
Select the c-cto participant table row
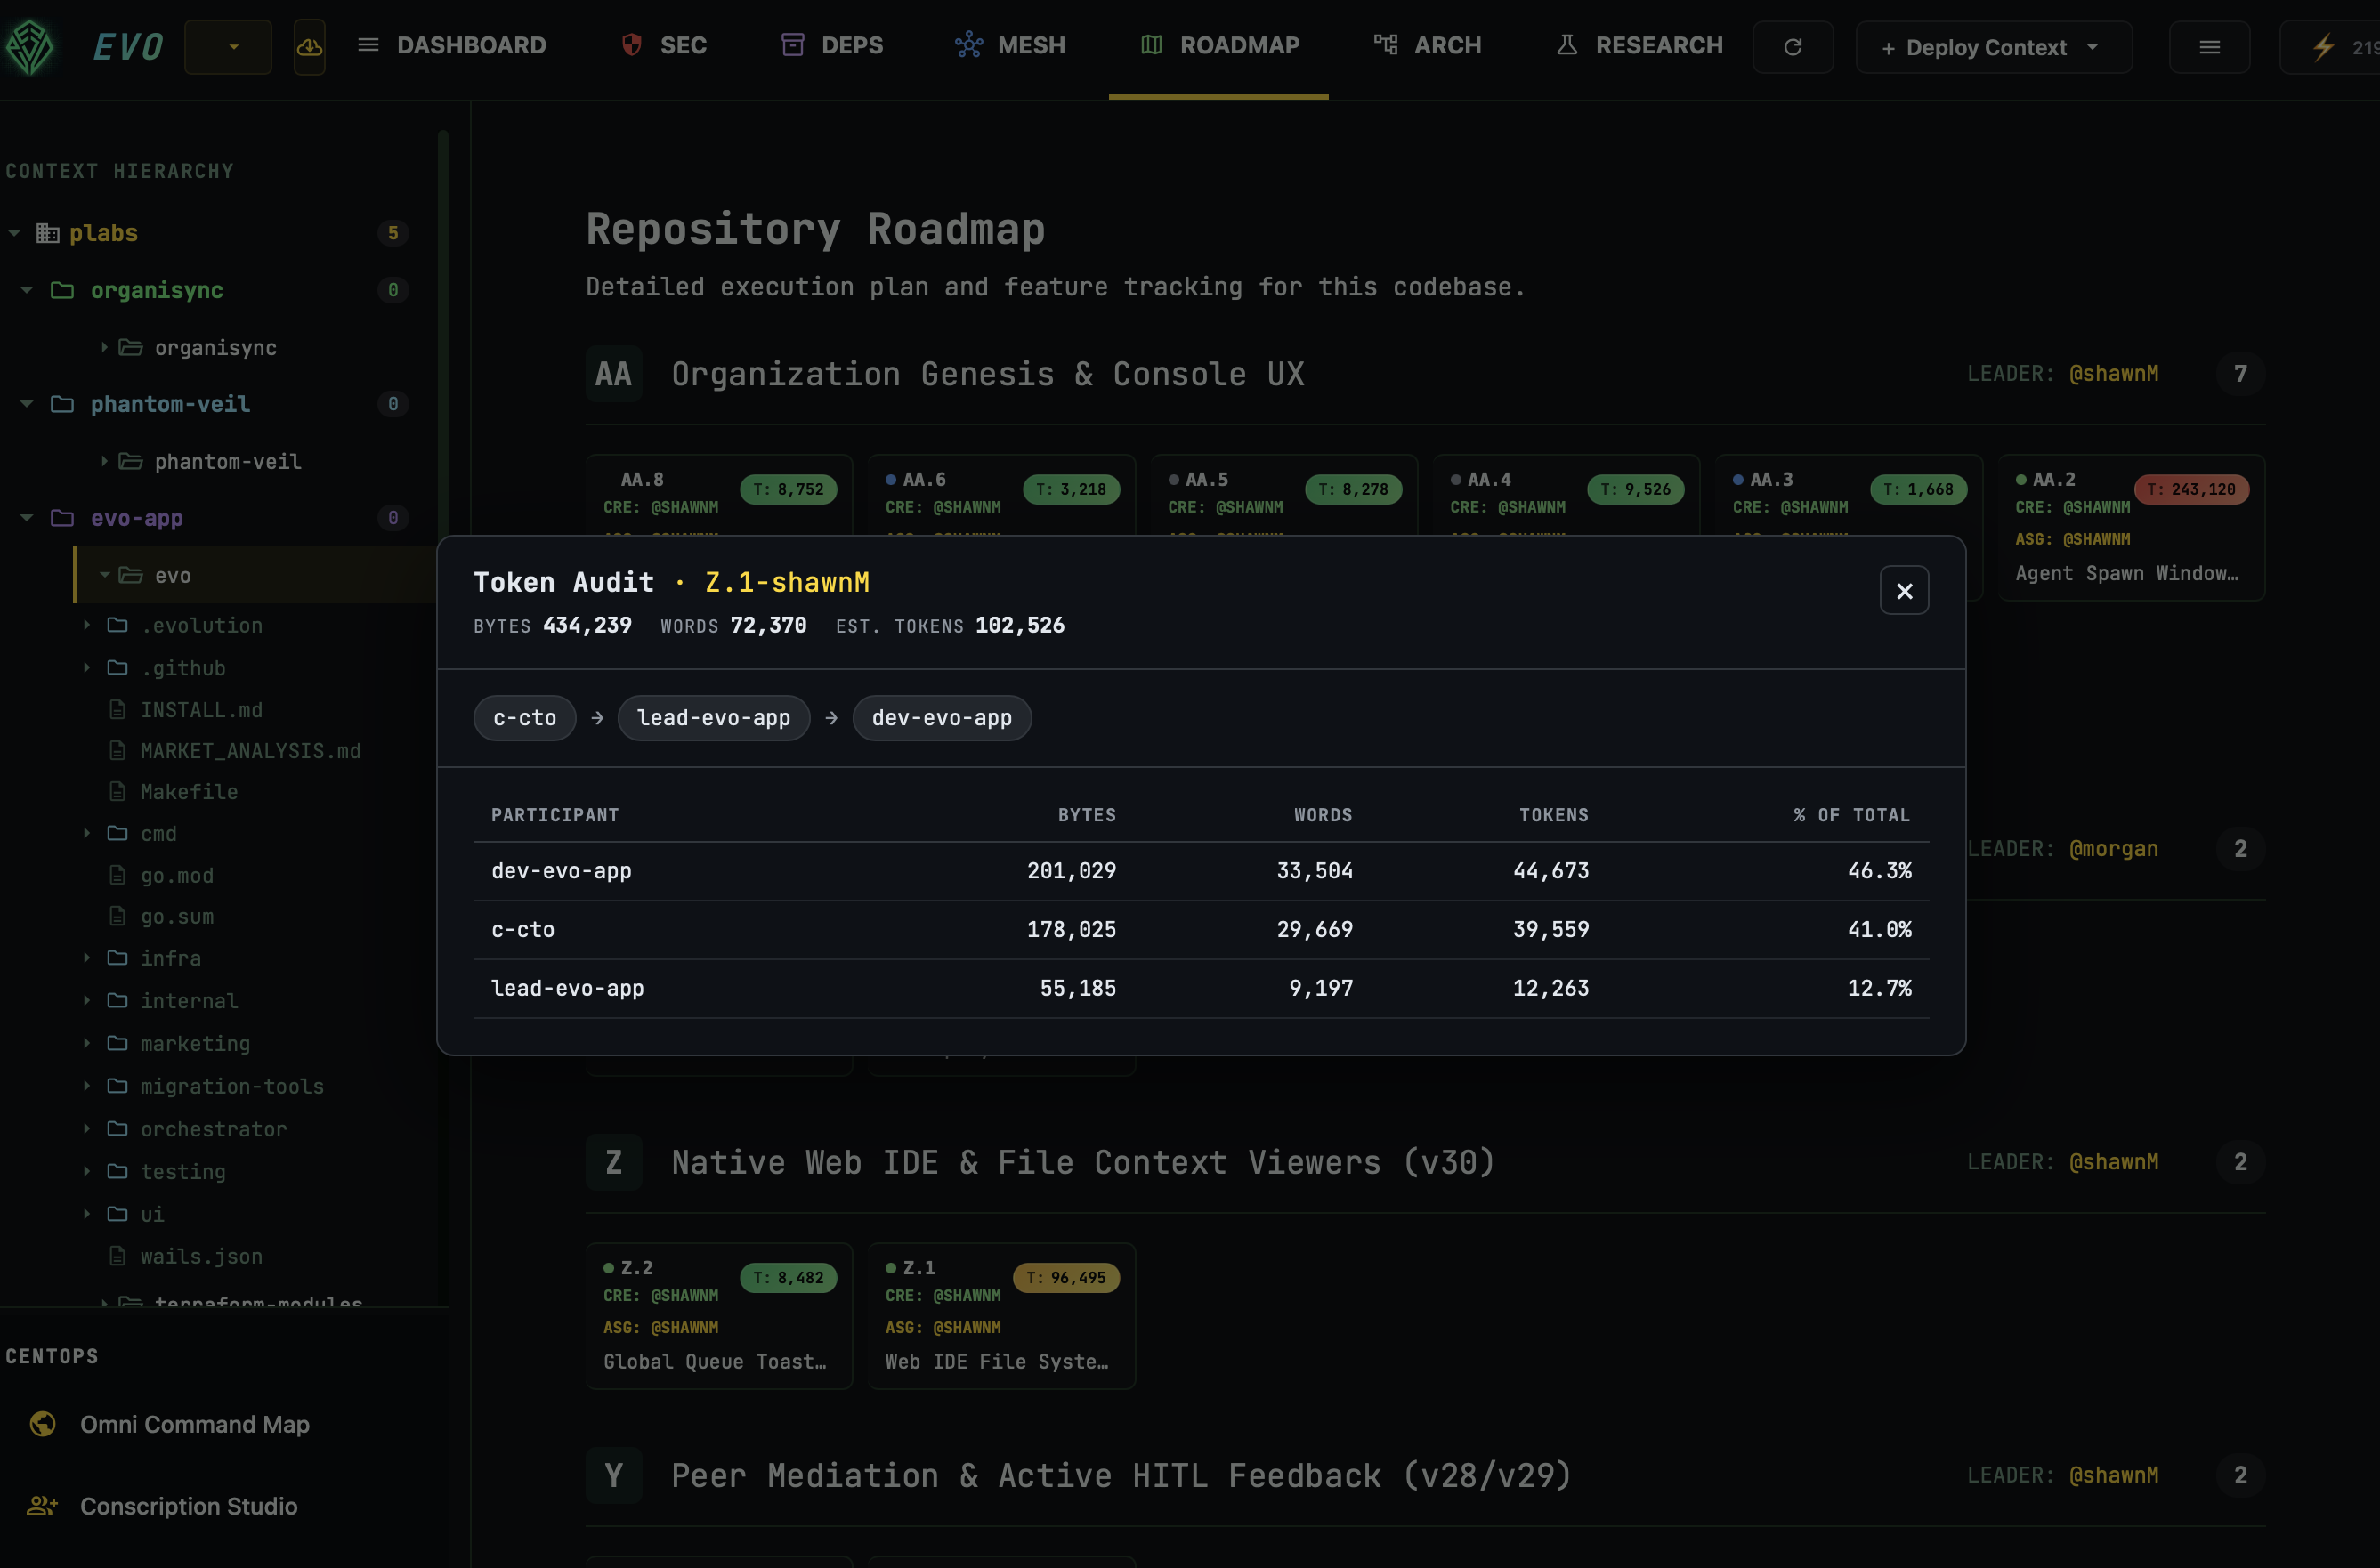point(1201,930)
